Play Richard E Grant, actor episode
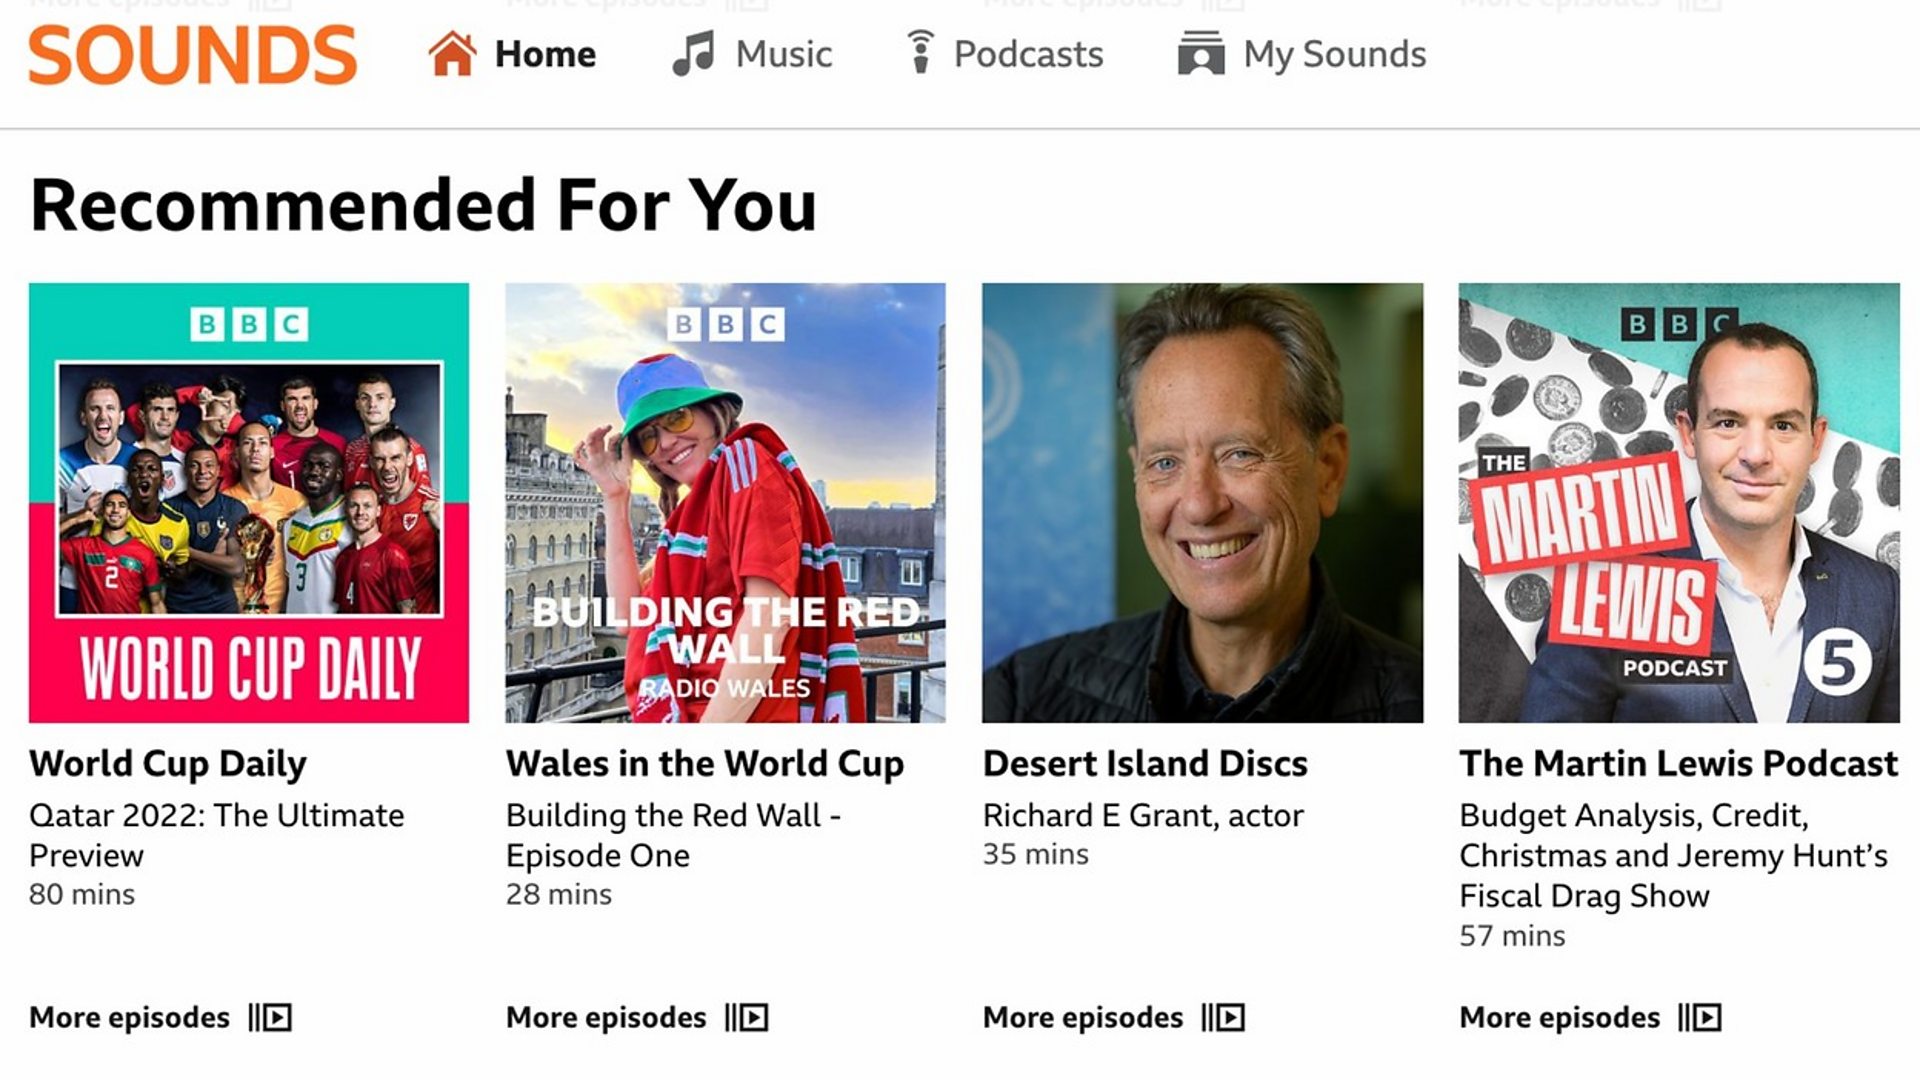The width and height of the screenshot is (1920, 1080). (x=1143, y=816)
